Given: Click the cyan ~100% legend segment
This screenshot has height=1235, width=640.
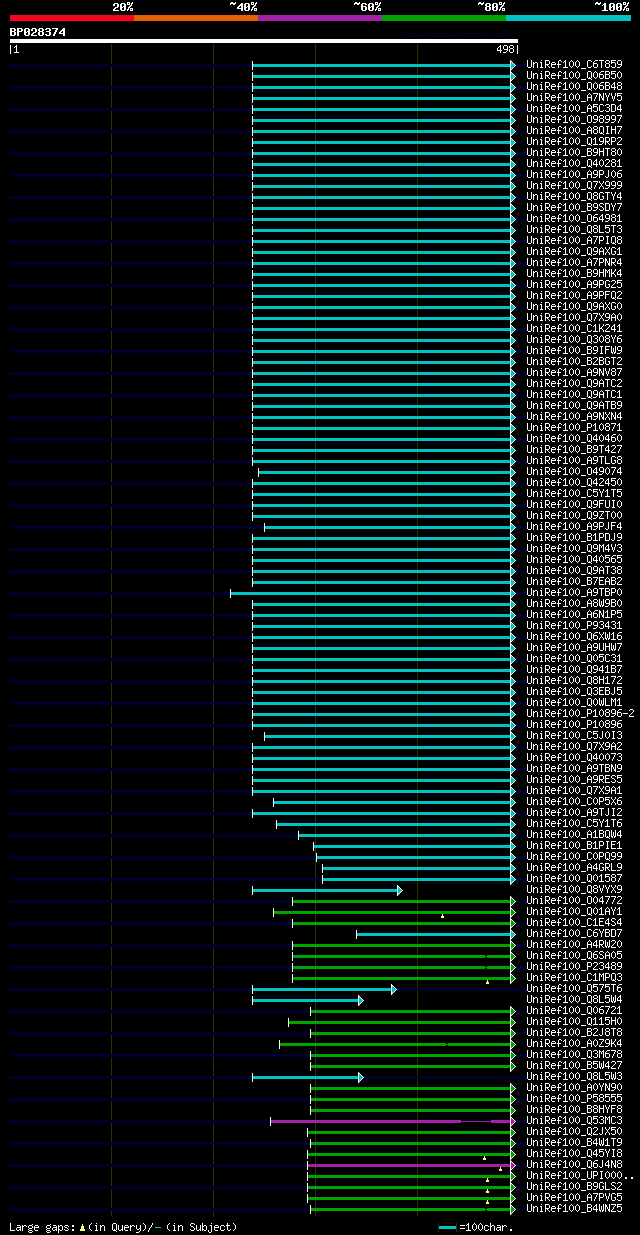Looking at the screenshot, I should [568, 17].
